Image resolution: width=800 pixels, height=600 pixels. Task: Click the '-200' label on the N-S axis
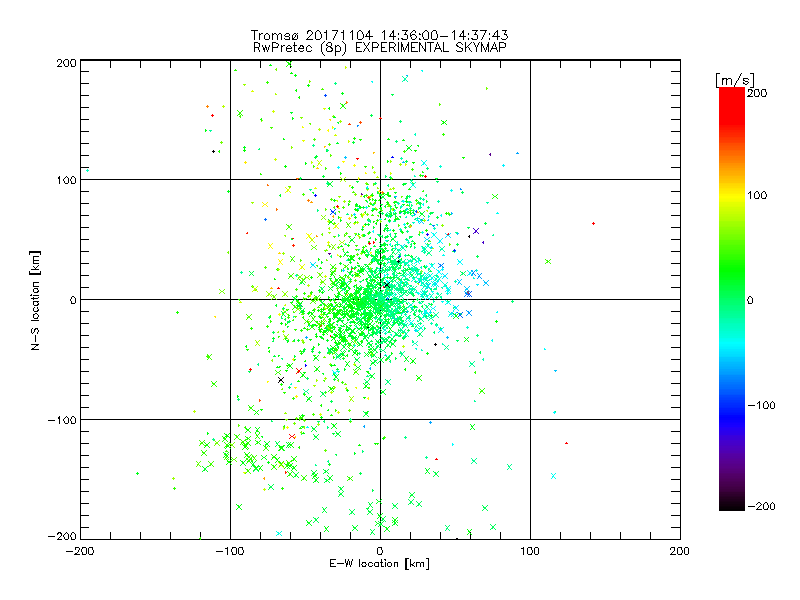[x=63, y=536]
